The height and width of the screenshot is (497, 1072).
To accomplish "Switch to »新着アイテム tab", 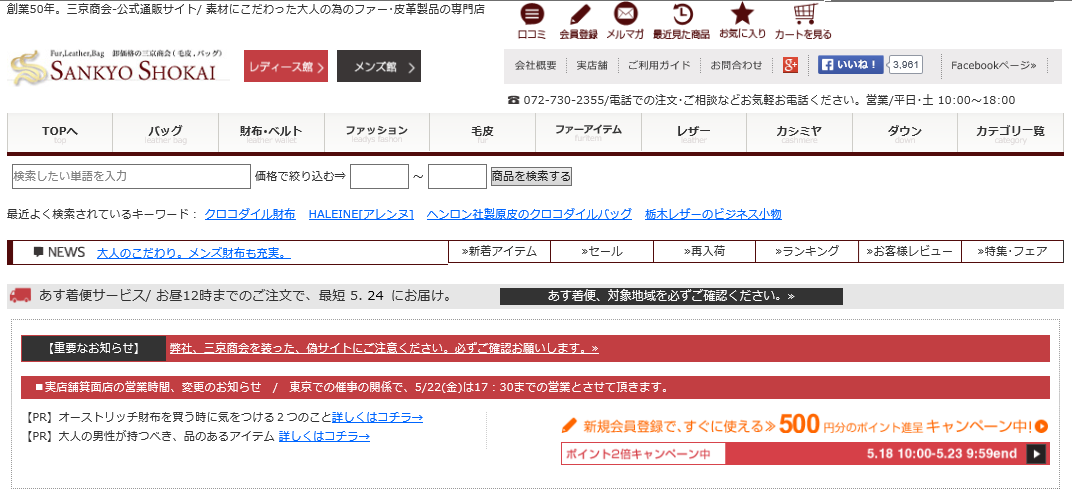I will [x=499, y=252].
